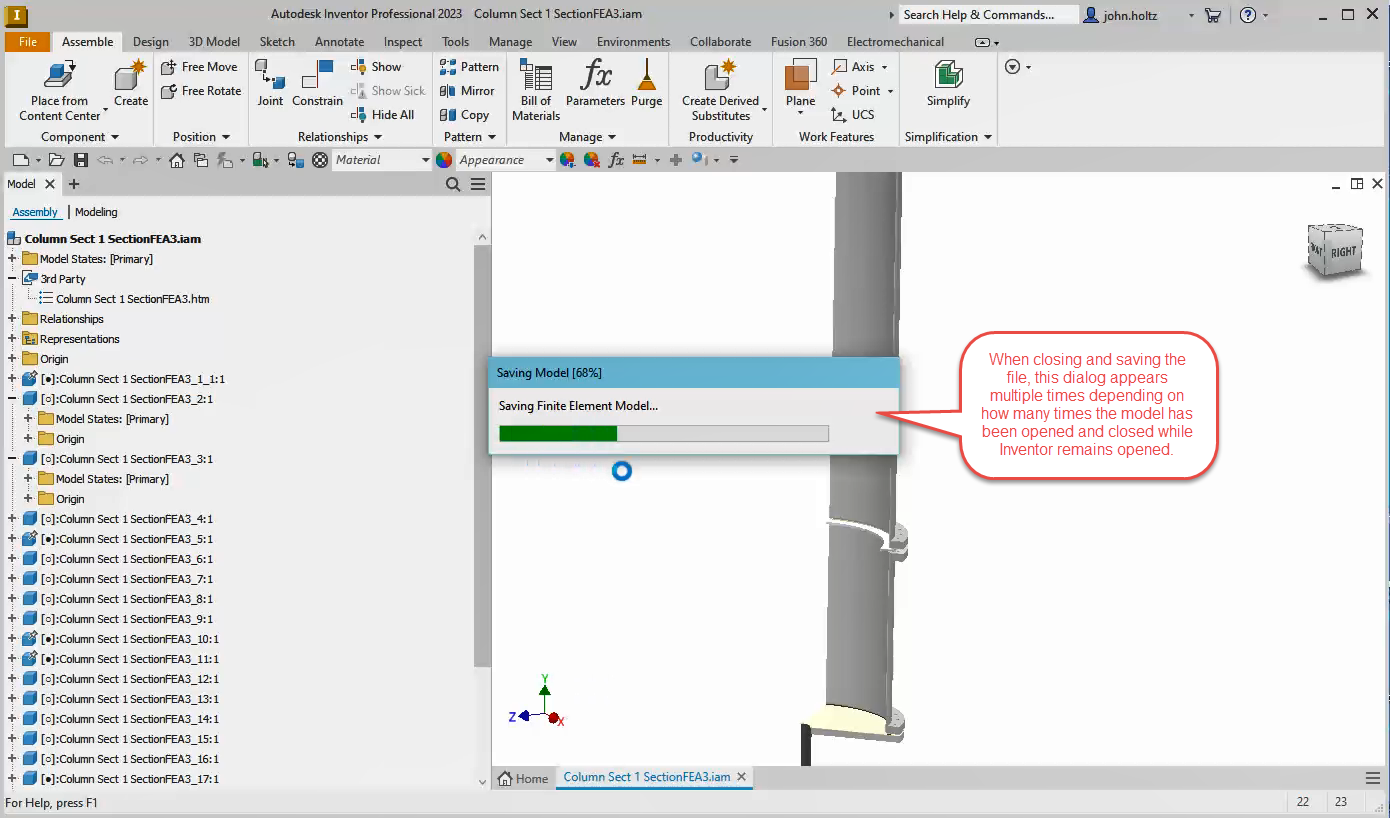Open the Inventor File menu
Image resolution: width=1390 pixels, height=818 pixels.
[27, 42]
